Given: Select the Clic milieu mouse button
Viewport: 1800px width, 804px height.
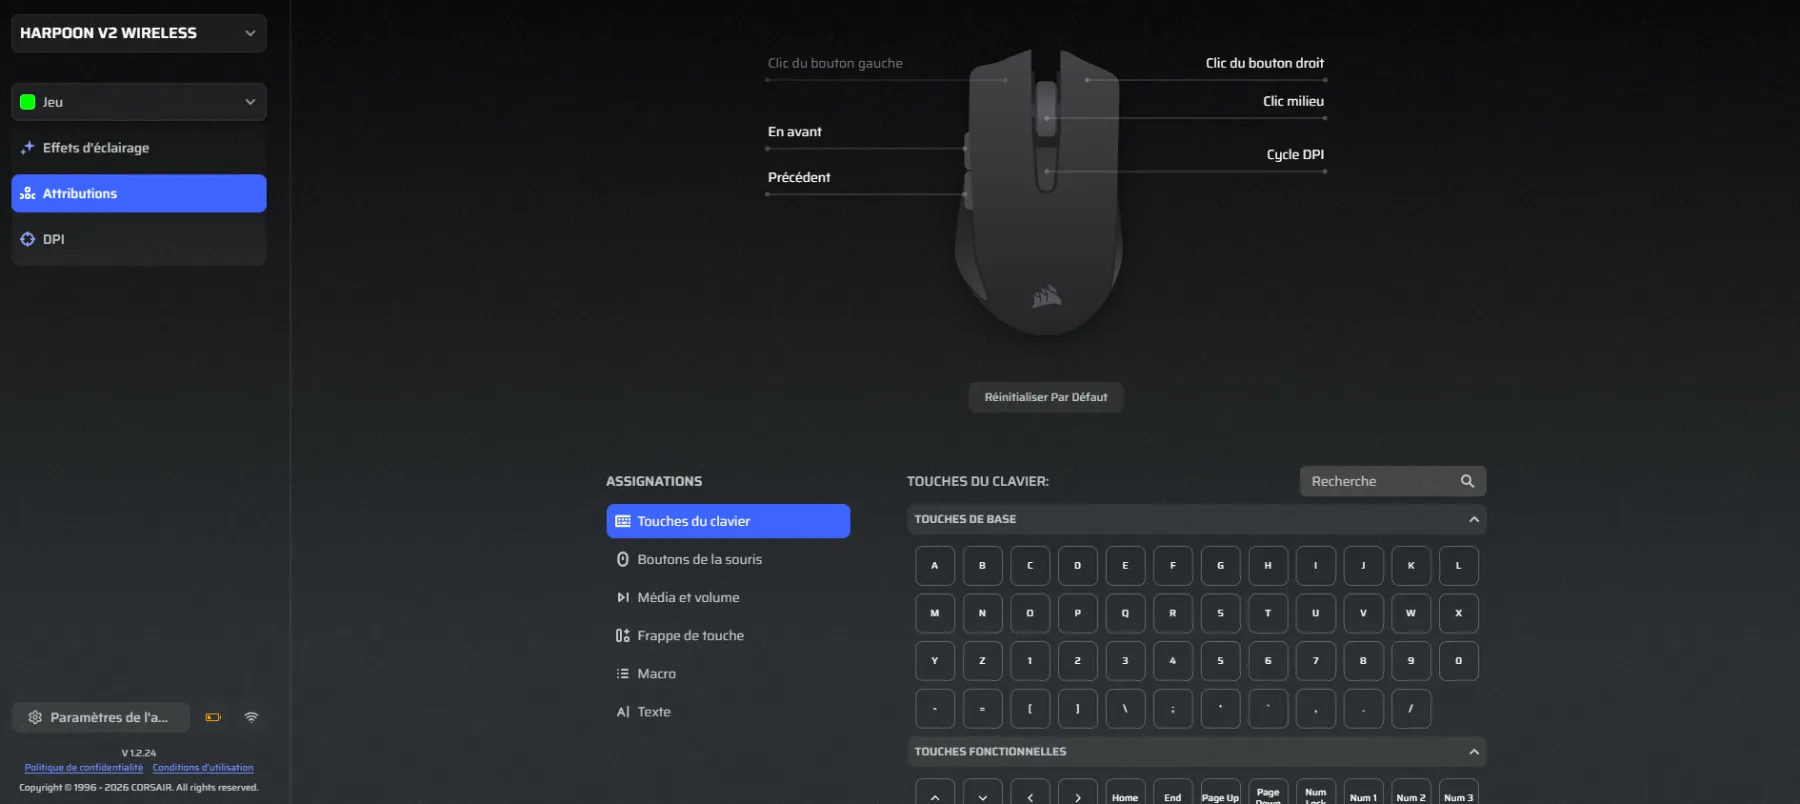Looking at the screenshot, I should (x=1293, y=101).
